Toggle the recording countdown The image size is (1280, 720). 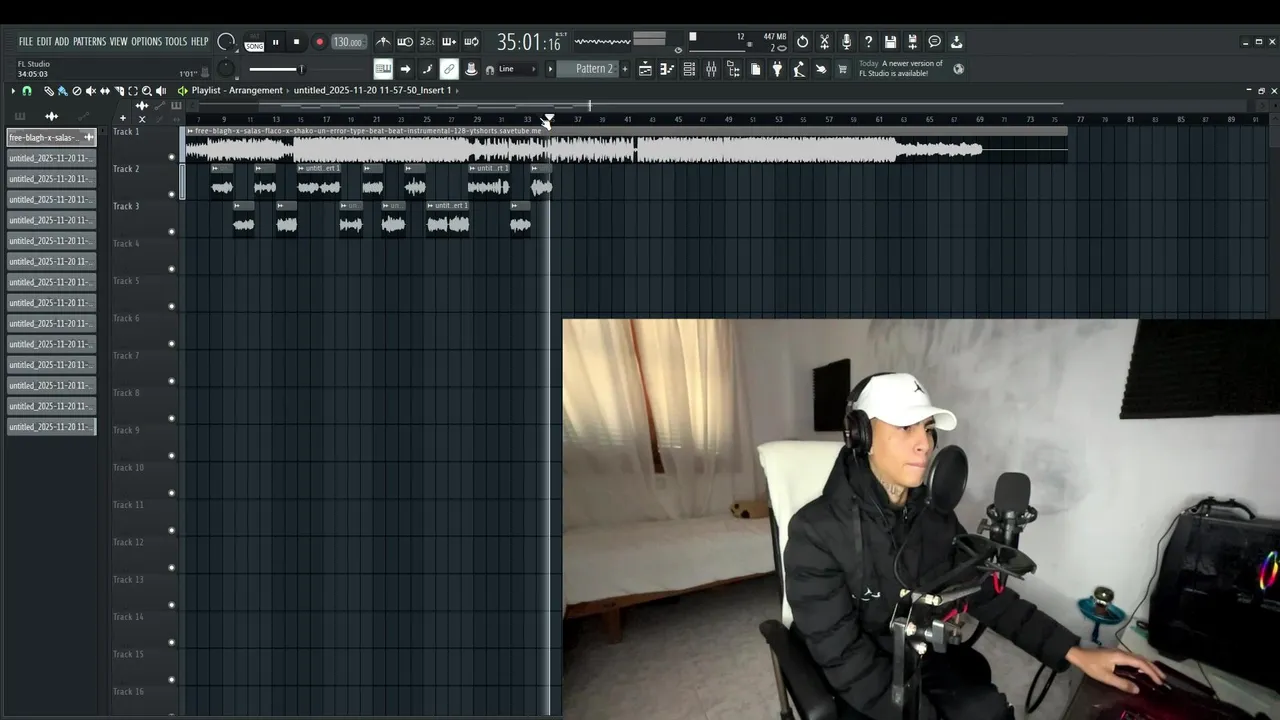click(427, 42)
